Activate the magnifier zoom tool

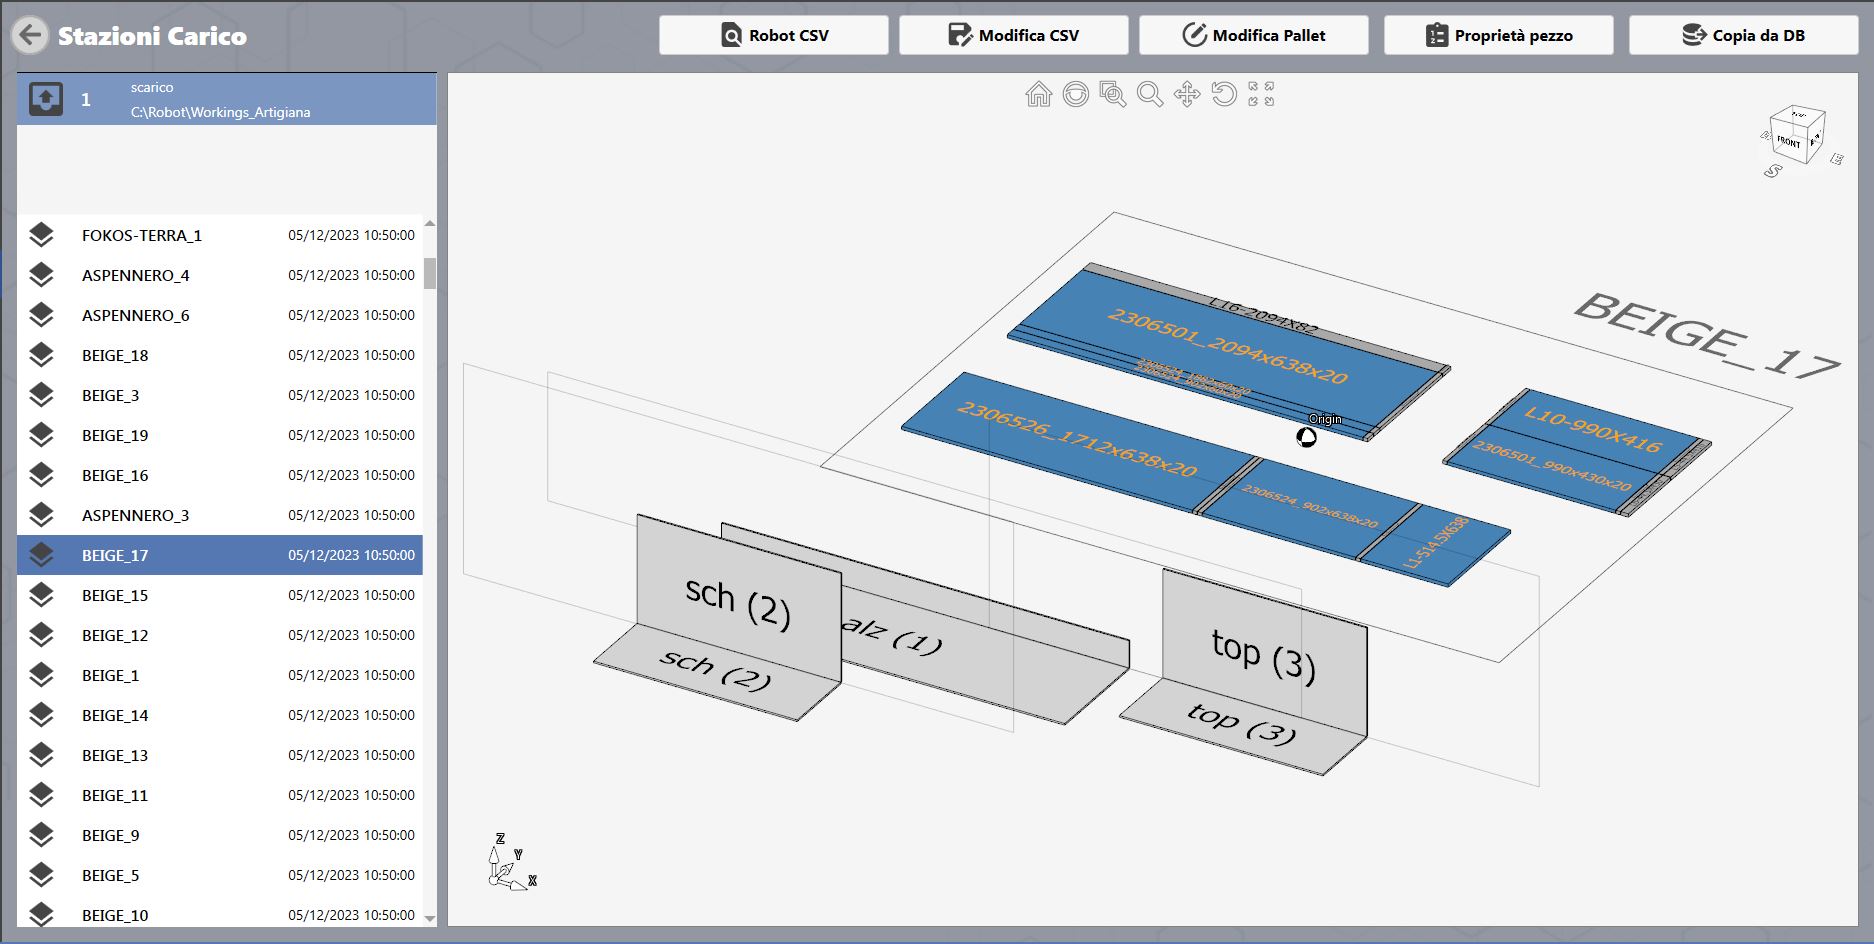point(1150,94)
